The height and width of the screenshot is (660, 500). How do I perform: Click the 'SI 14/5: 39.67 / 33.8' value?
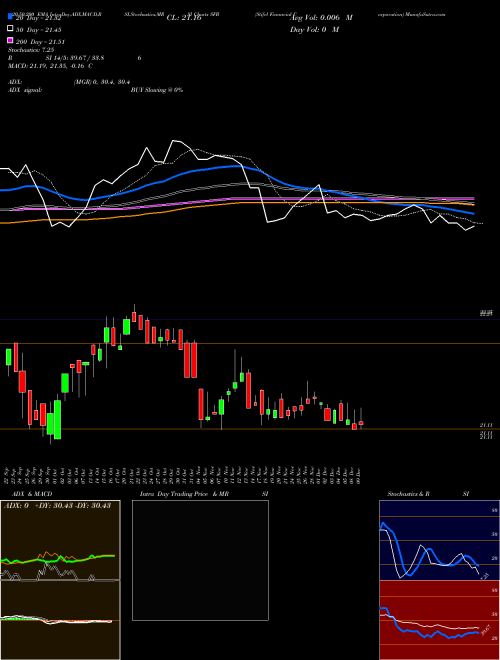[x=75, y=58]
